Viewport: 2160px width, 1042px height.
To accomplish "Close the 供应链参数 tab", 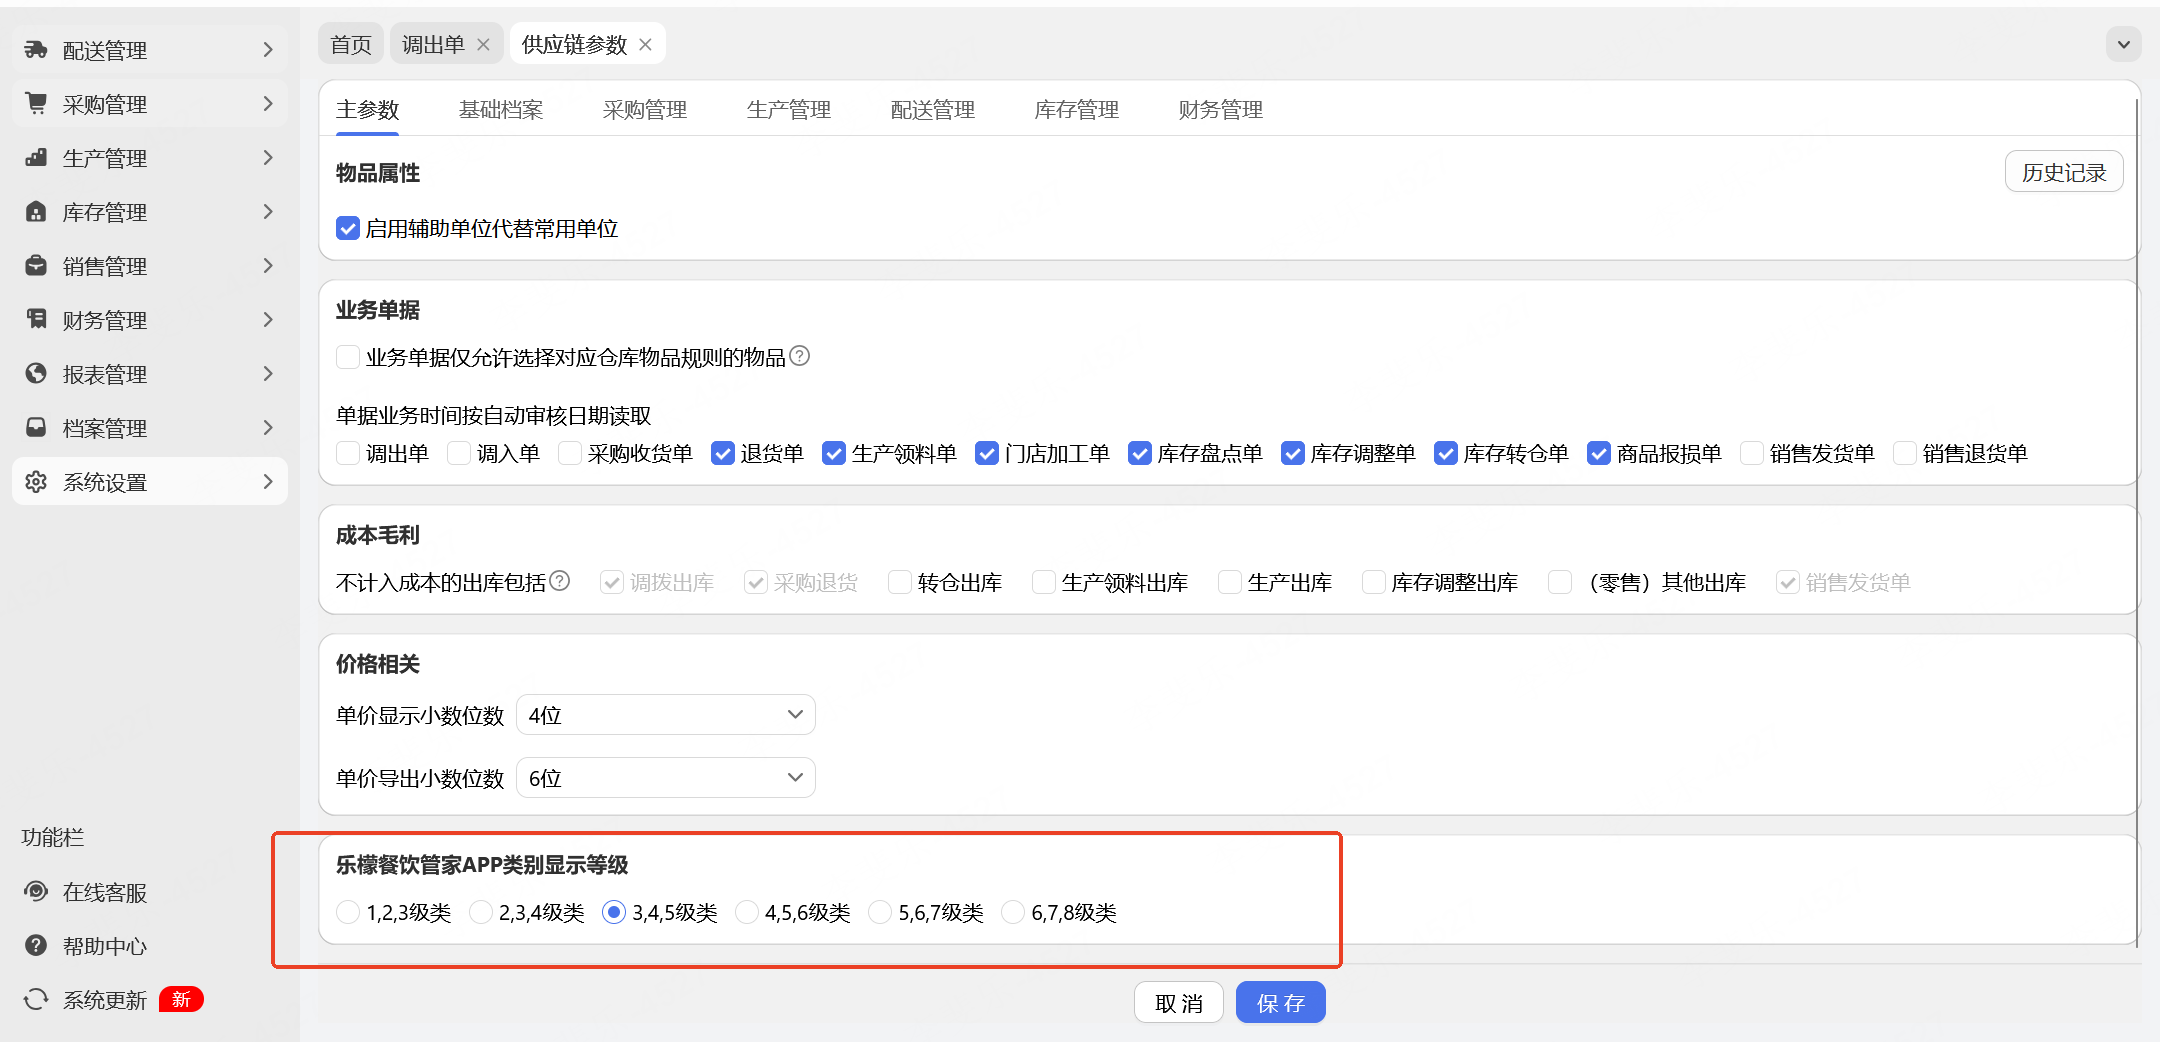I will coord(645,44).
